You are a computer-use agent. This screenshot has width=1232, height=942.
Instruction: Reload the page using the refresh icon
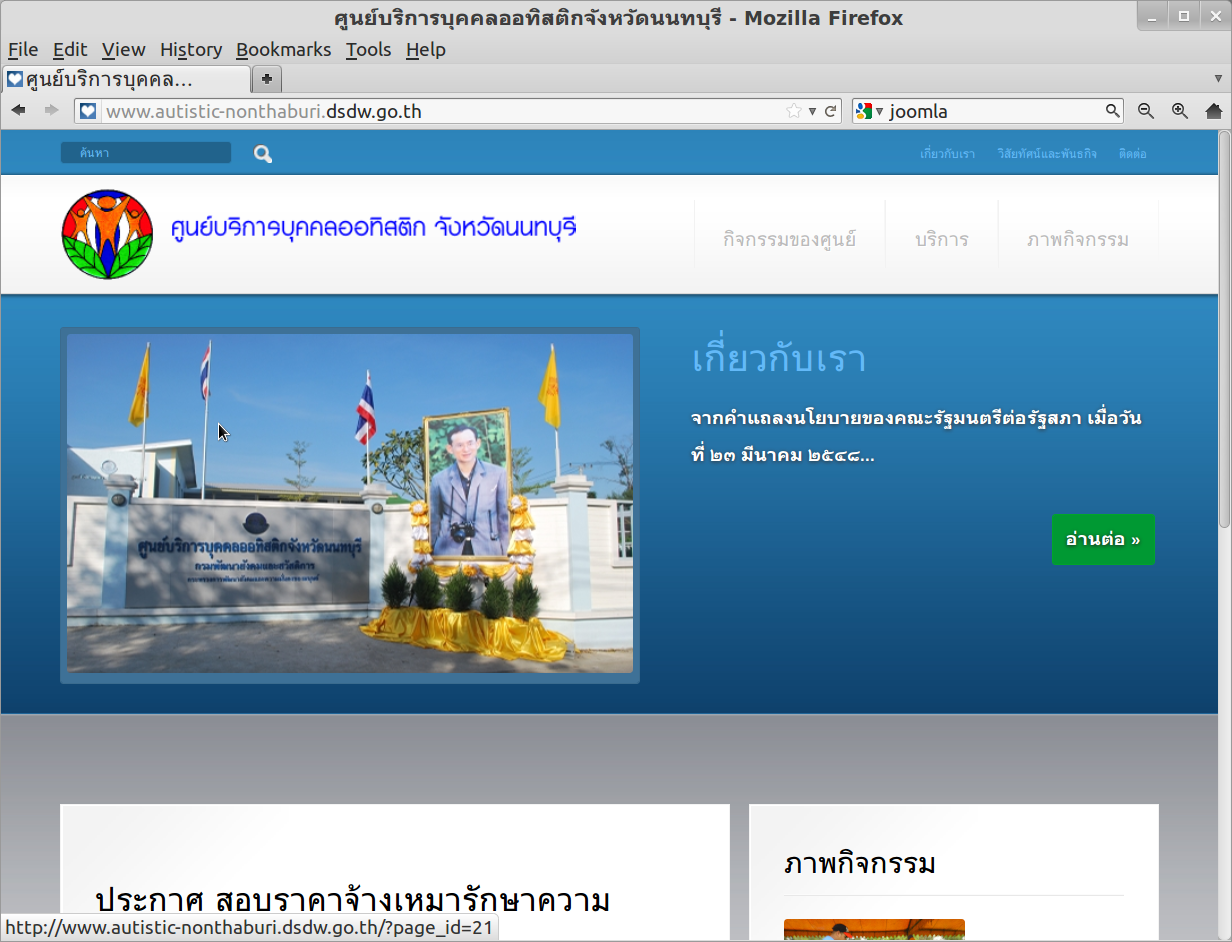pyautogui.click(x=830, y=111)
